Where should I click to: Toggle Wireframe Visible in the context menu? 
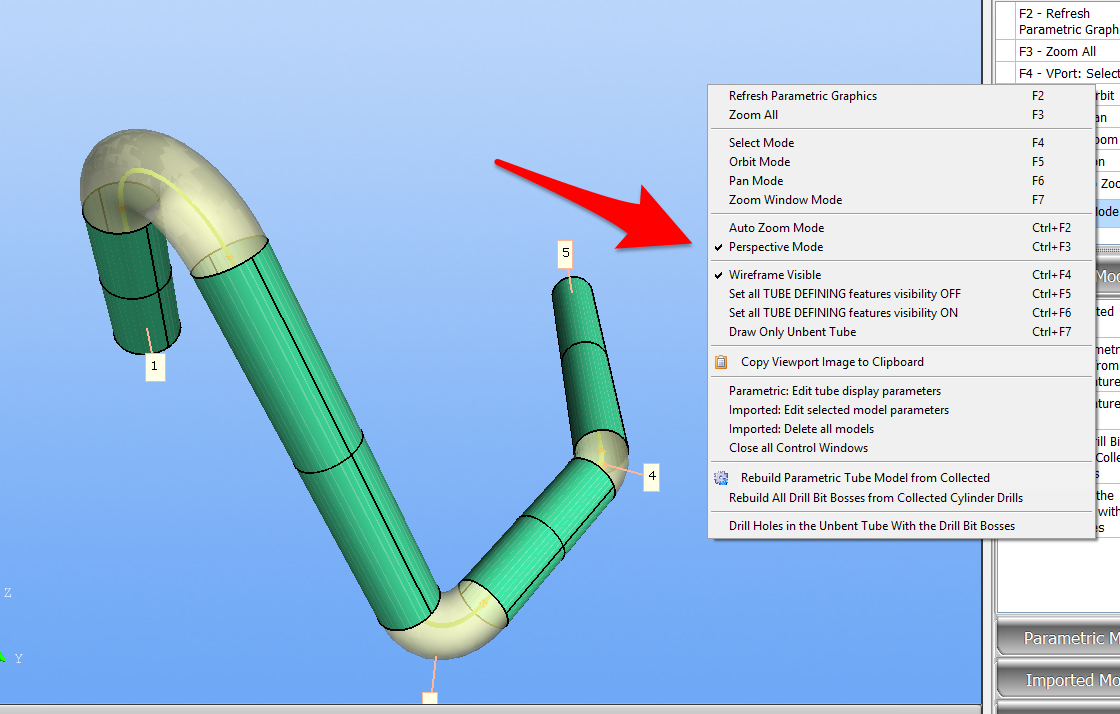click(775, 275)
